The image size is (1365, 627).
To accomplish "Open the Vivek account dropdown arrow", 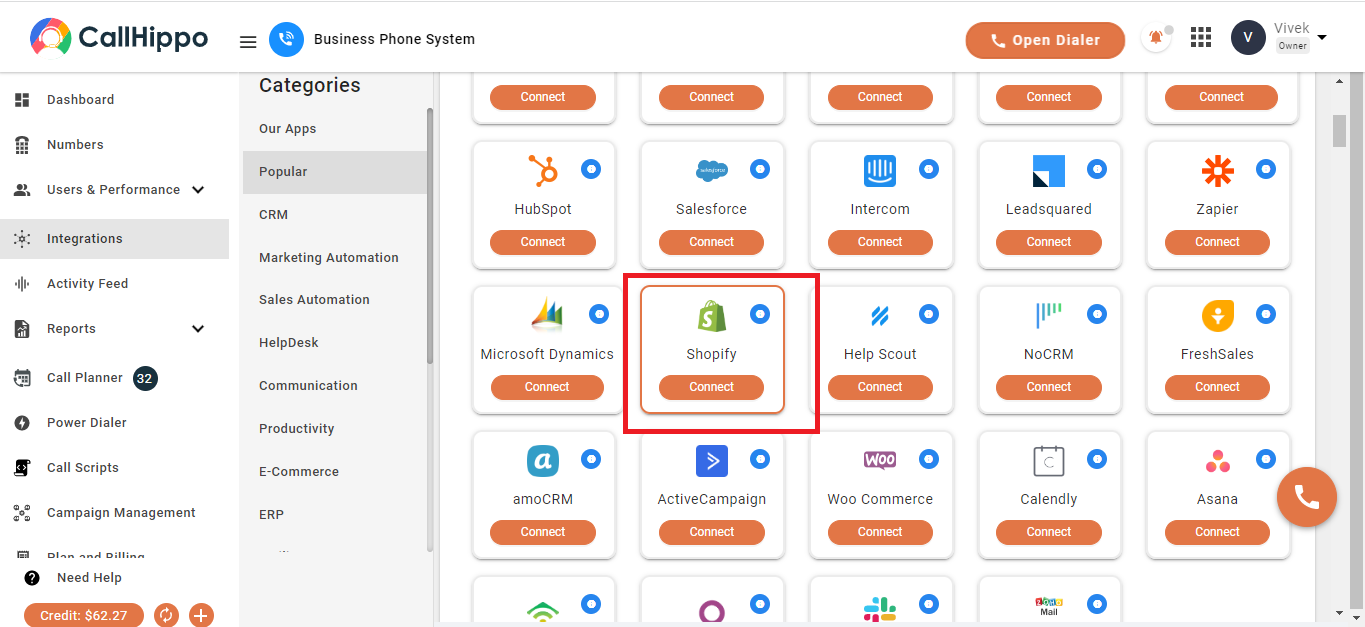I will pyautogui.click(x=1322, y=38).
